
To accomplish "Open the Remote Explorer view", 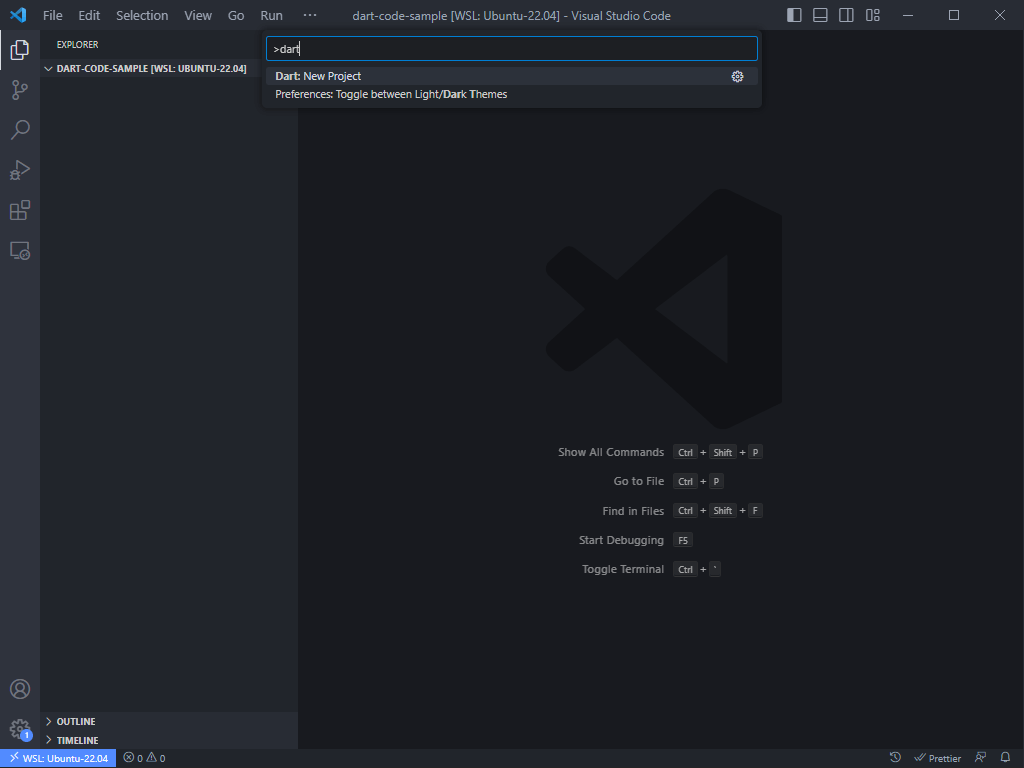I will click(20, 251).
